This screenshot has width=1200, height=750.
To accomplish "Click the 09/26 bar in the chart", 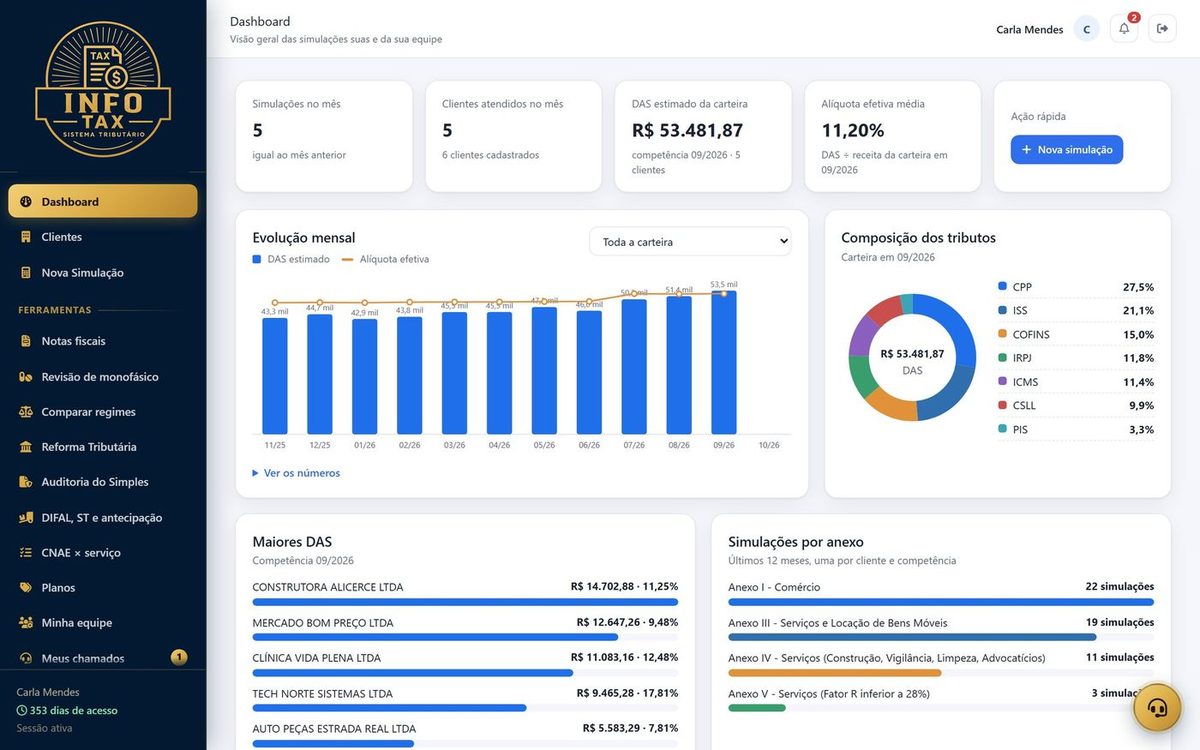I will tap(724, 362).
